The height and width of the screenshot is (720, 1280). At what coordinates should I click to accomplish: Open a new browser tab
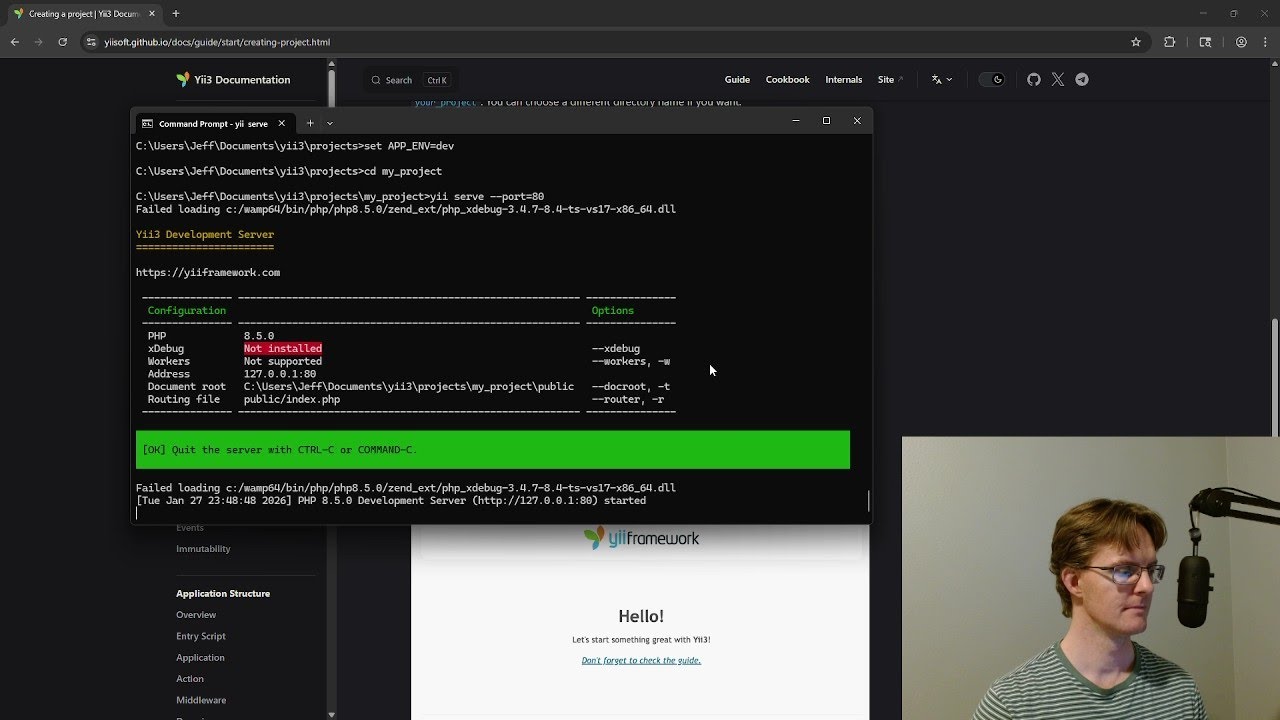tap(176, 14)
